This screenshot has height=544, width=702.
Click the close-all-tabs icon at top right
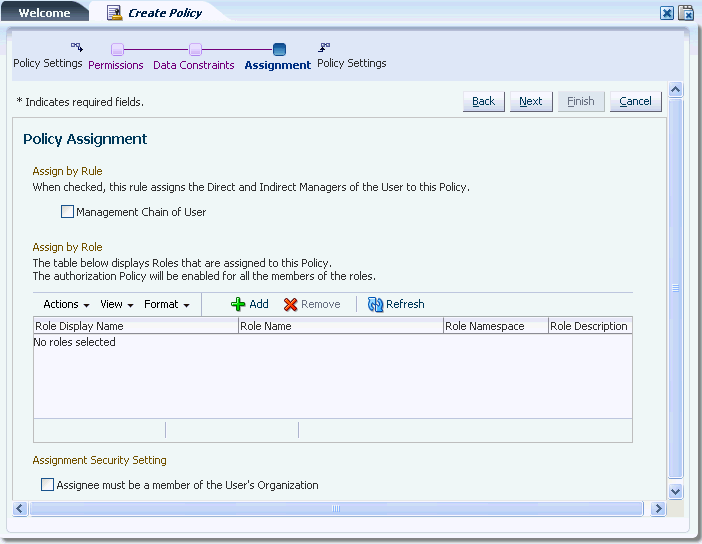coord(685,13)
